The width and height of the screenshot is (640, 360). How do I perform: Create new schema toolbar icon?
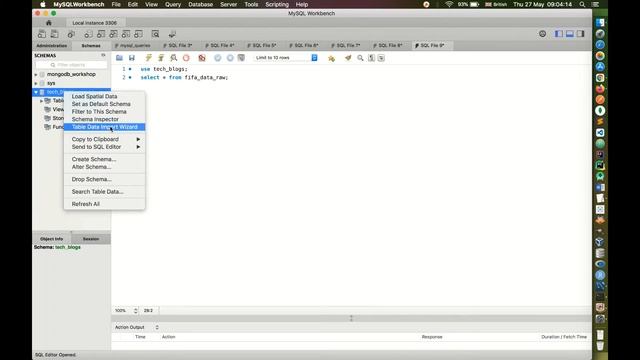(88, 34)
